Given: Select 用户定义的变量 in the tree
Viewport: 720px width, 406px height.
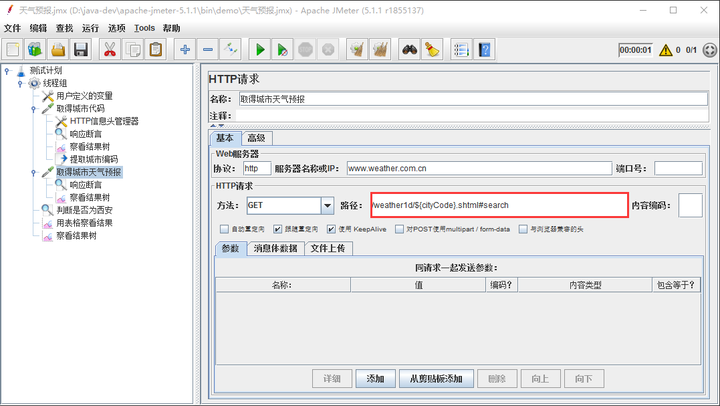Looking at the screenshot, I should coord(84,96).
